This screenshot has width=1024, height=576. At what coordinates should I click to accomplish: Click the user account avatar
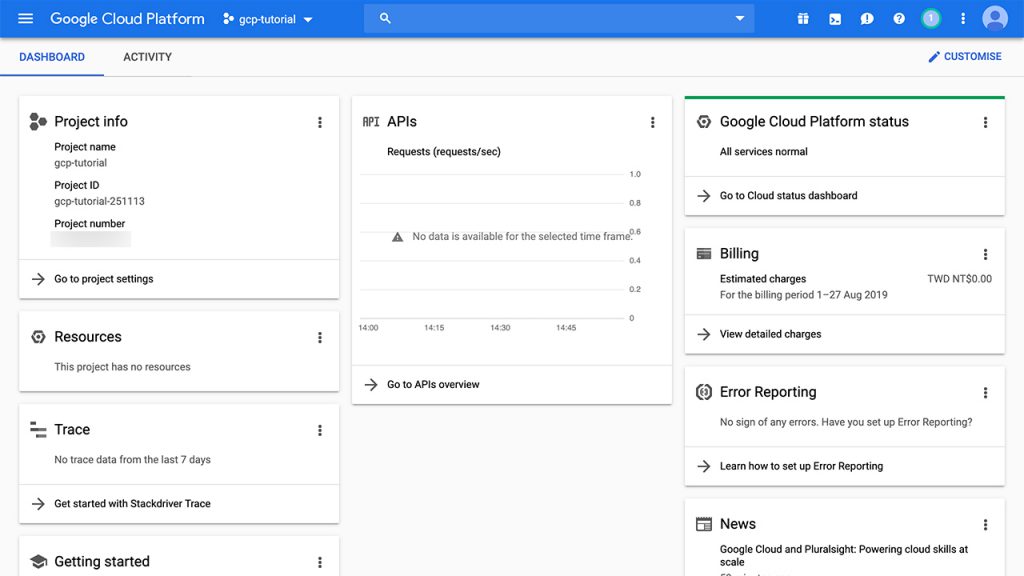coord(995,18)
